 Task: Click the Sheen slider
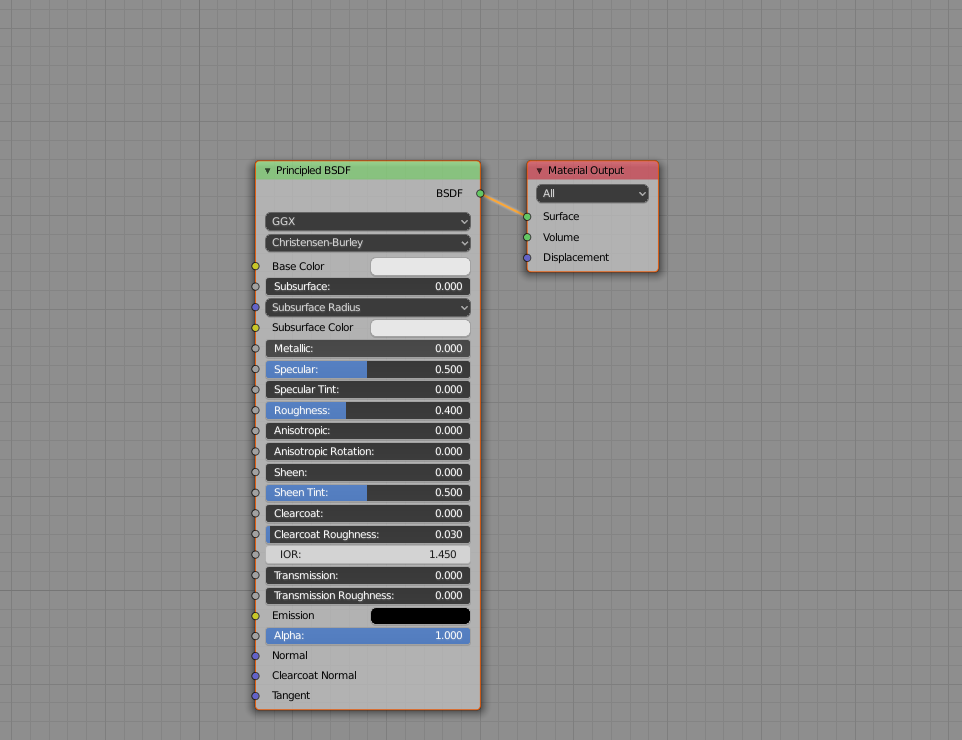pyautogui.click(x=368, y=472)
